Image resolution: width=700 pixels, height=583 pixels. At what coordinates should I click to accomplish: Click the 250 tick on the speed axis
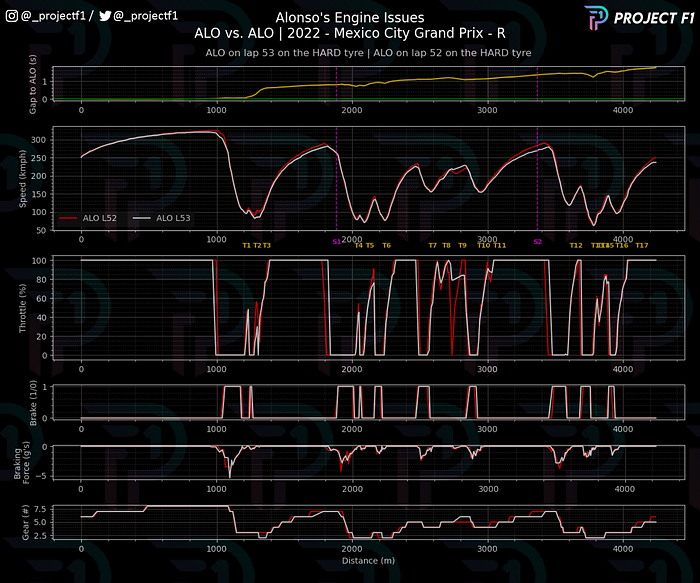point(38,158)
